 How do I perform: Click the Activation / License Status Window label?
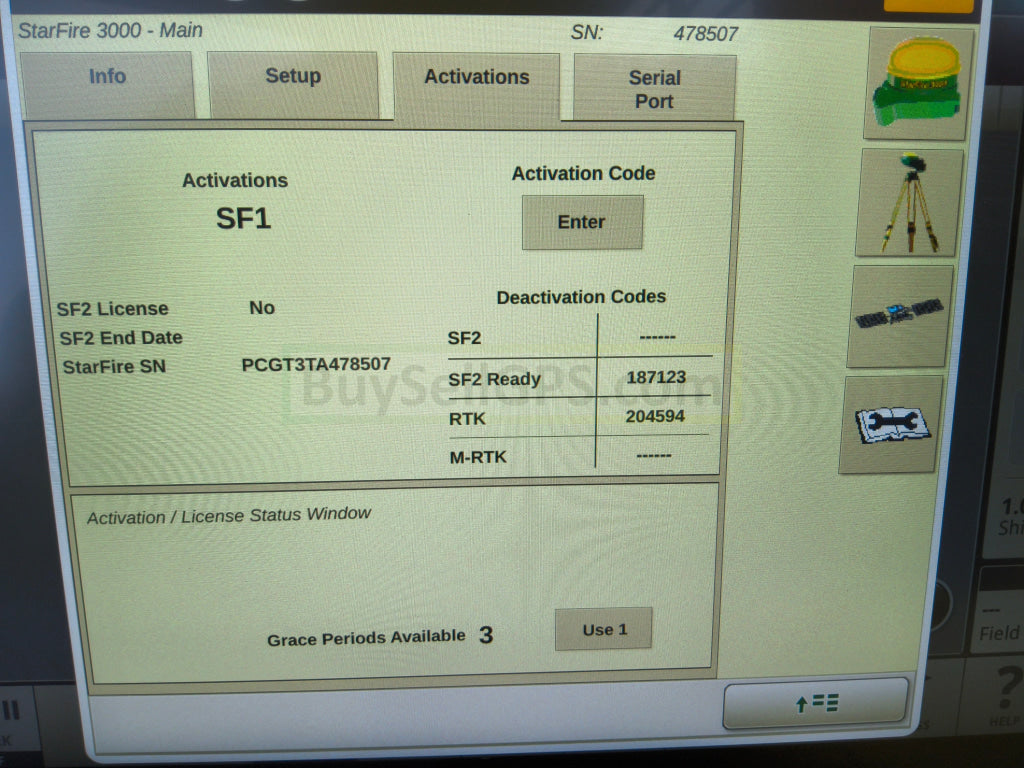pos(229,515)
